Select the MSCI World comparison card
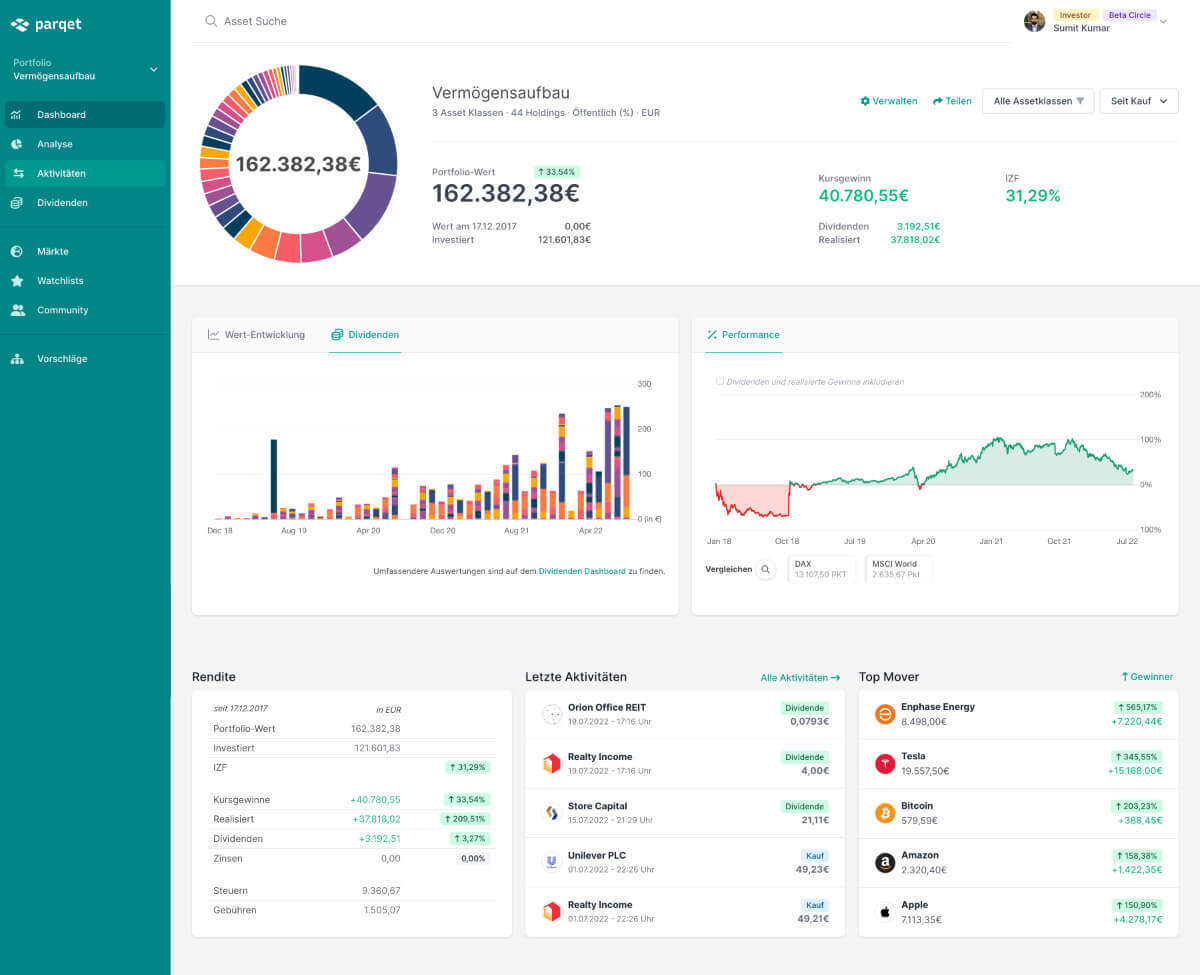This screenshot has height=975, width=1200. [x=897, y=569]
